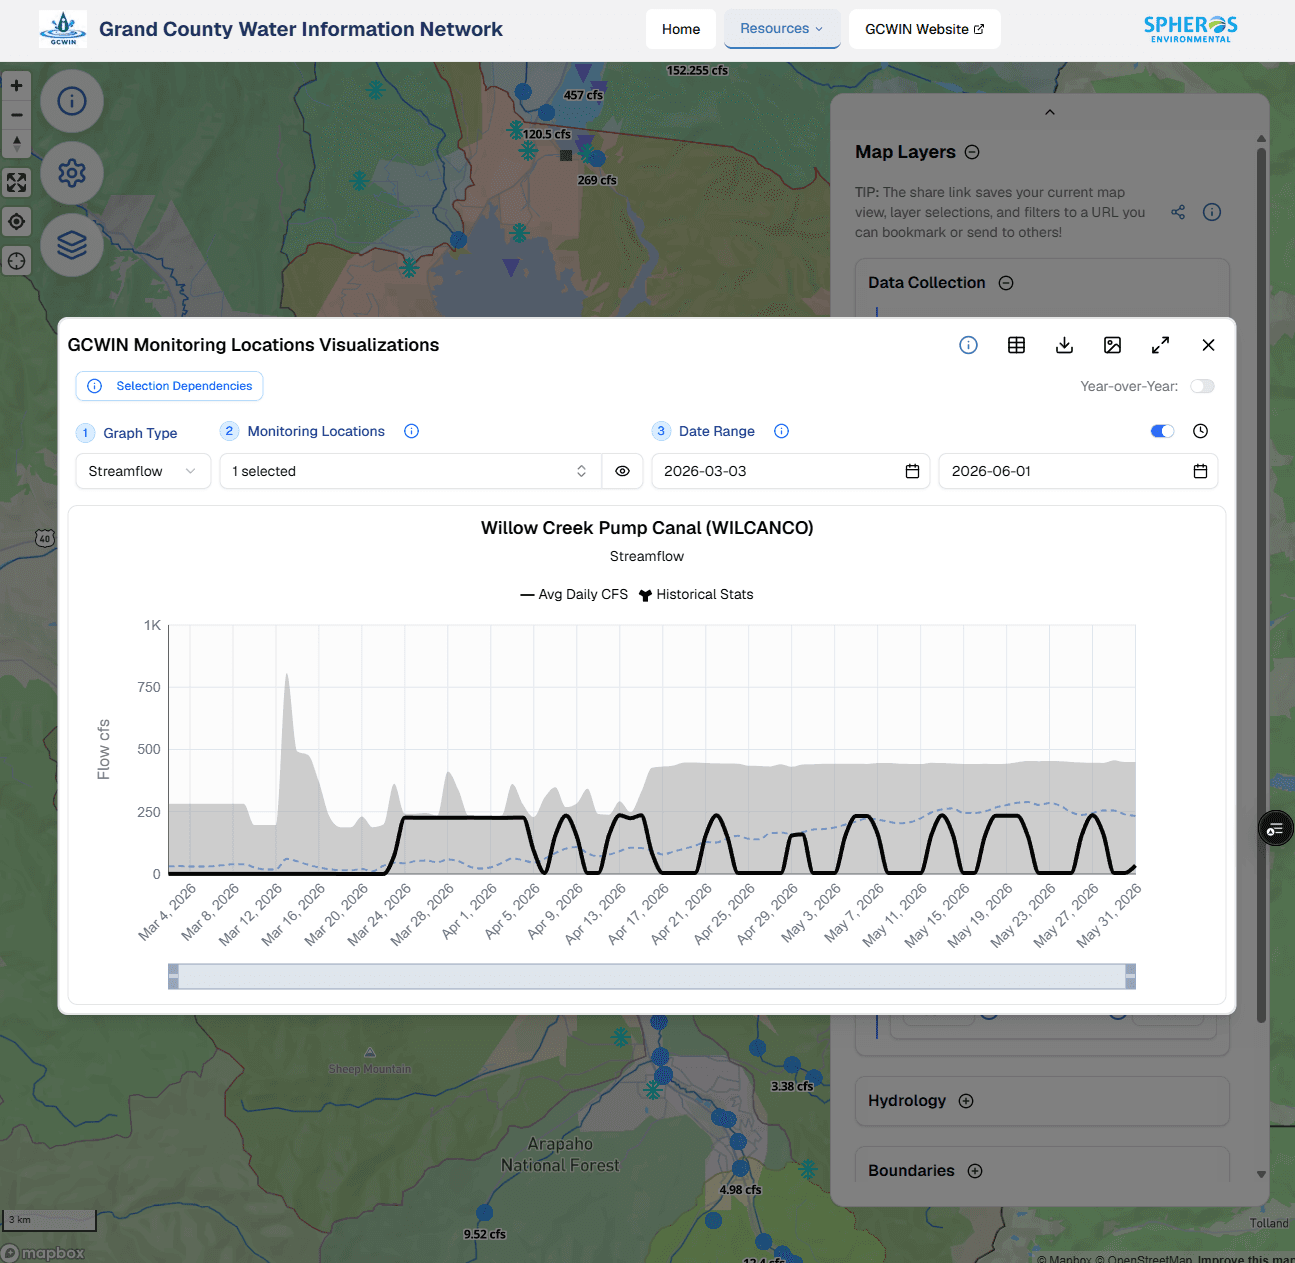Screen dimensions: 1295x1263
Task: Toggle Avg Daily CFS legend series
Action: (x=574, y=594)
